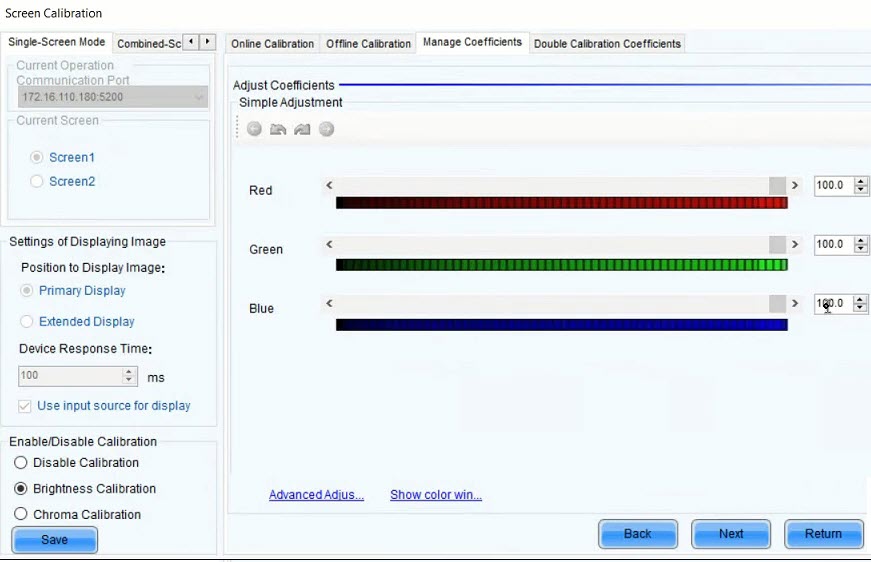The height and width of the screenshot is (562, 871).
Task: Adjust the Device Response Time spinner
Action: (x=128, y=376)
